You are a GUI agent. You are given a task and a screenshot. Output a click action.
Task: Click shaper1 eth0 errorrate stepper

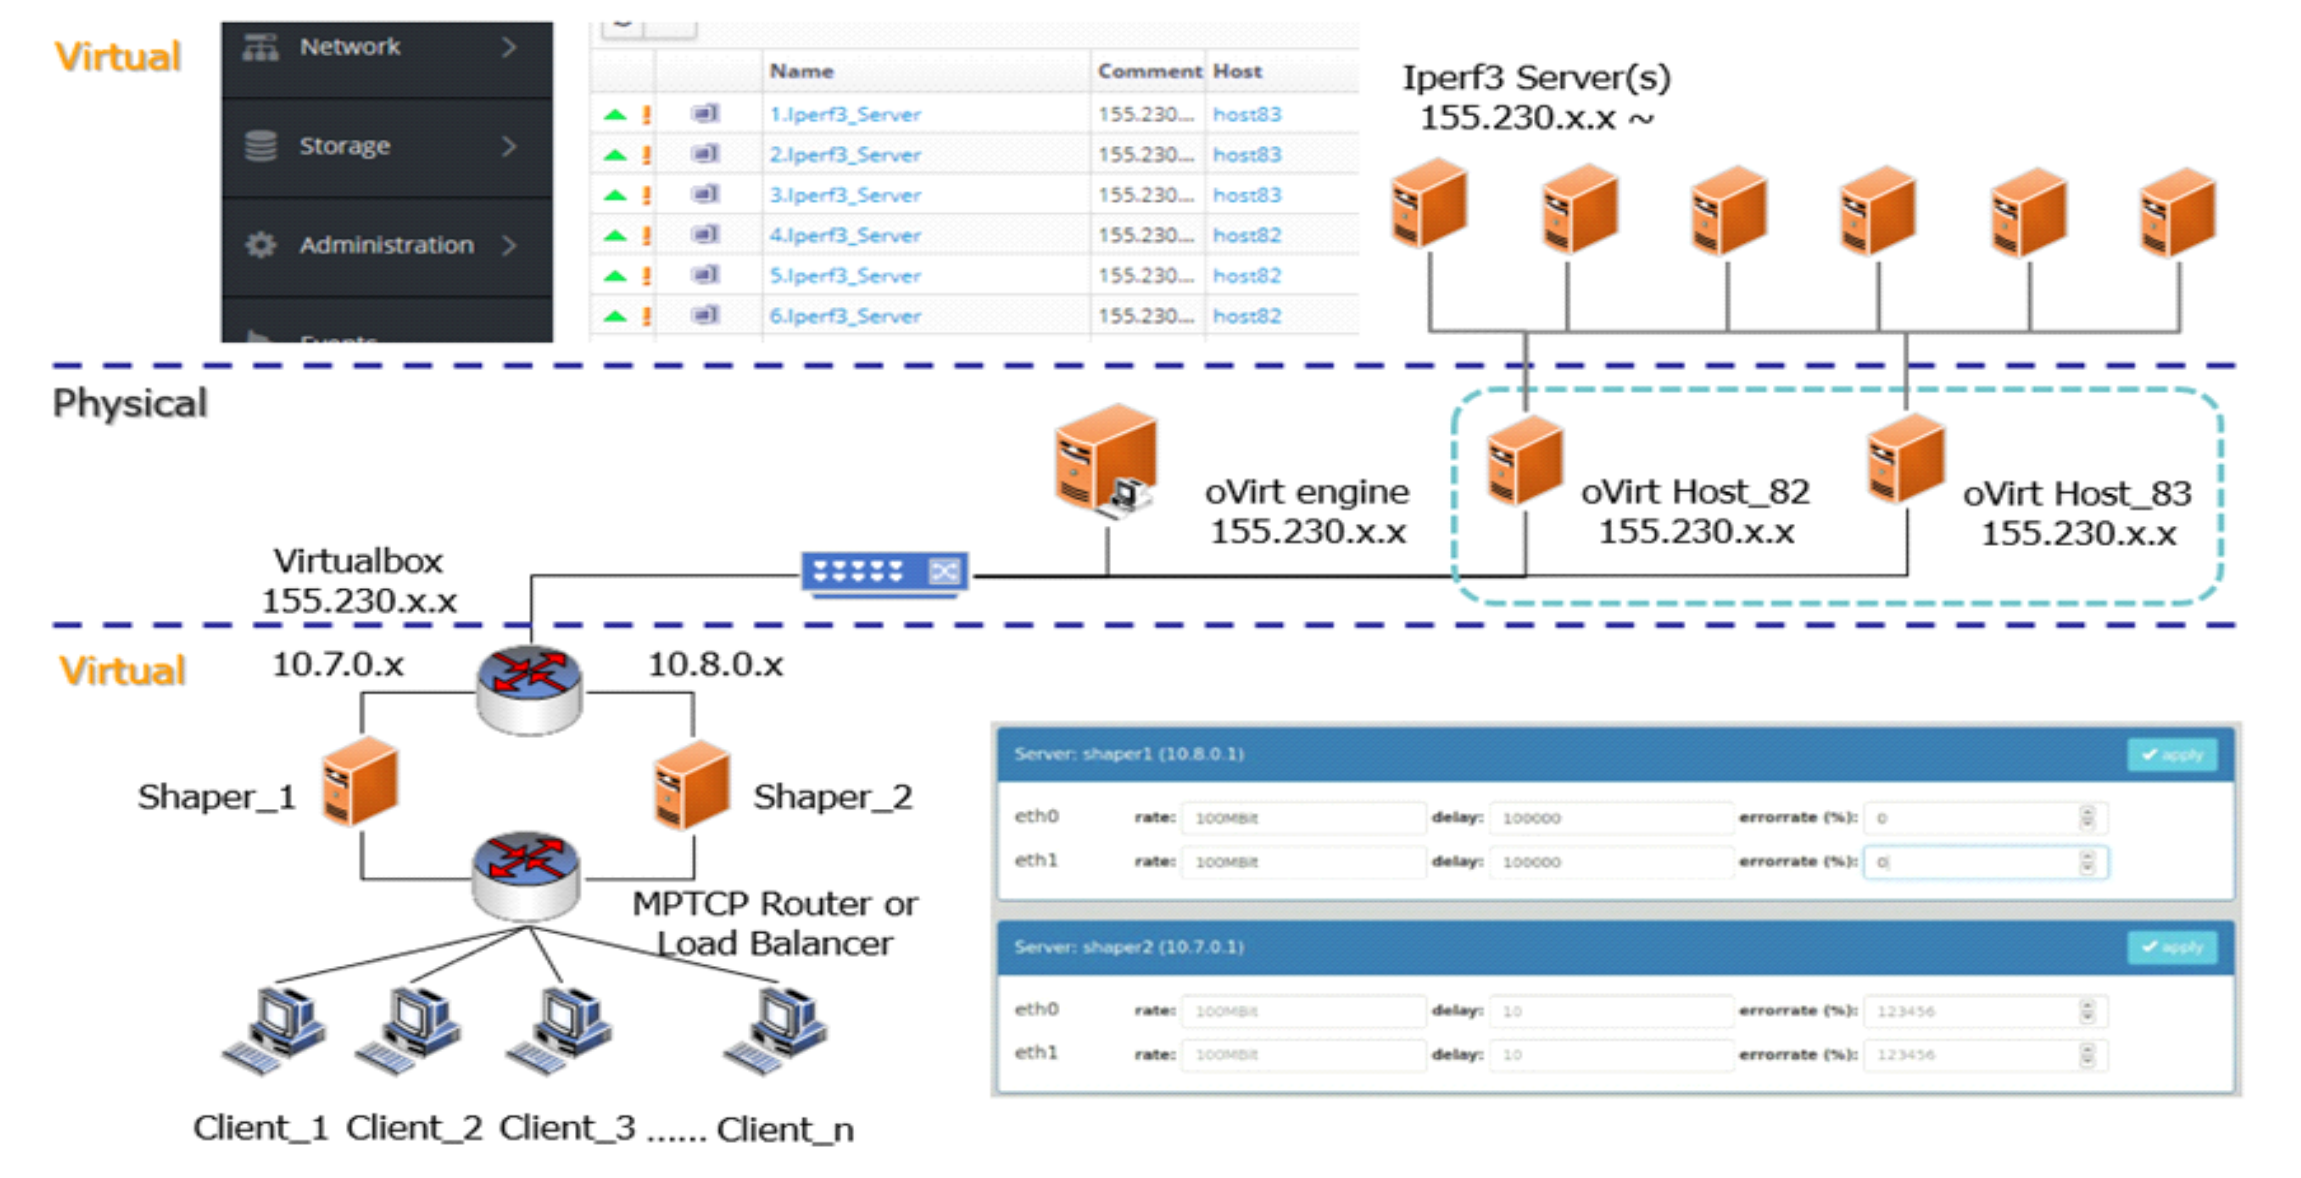(x=2087, y=818)
